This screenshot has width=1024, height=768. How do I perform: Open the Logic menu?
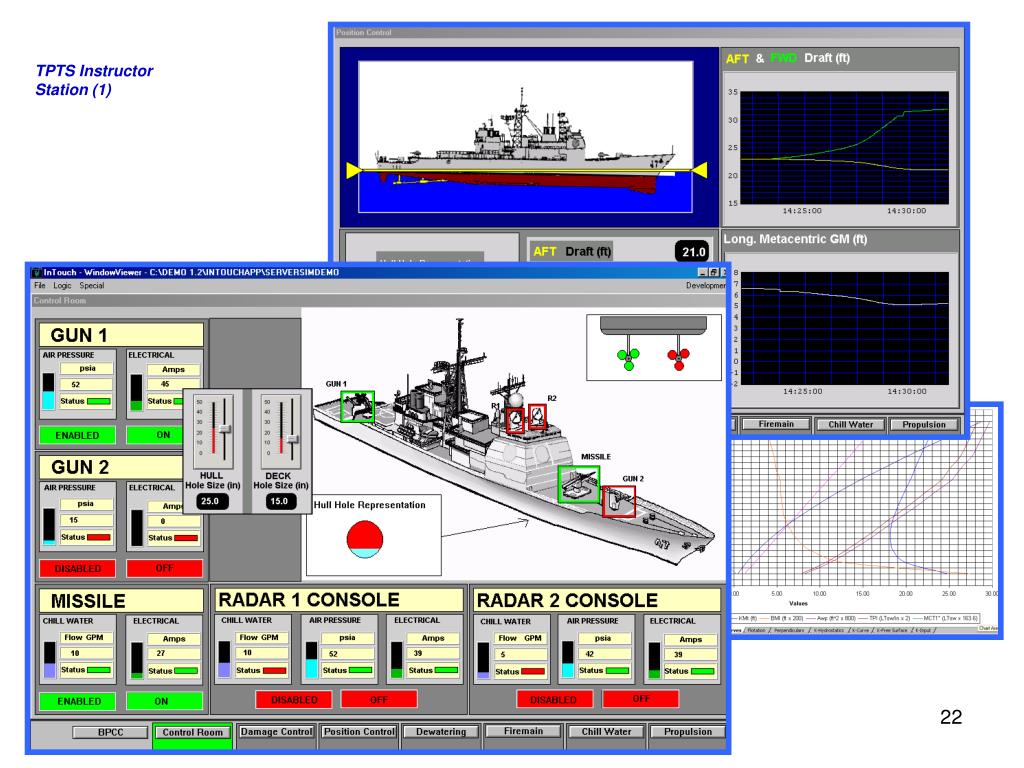point(62,285)
